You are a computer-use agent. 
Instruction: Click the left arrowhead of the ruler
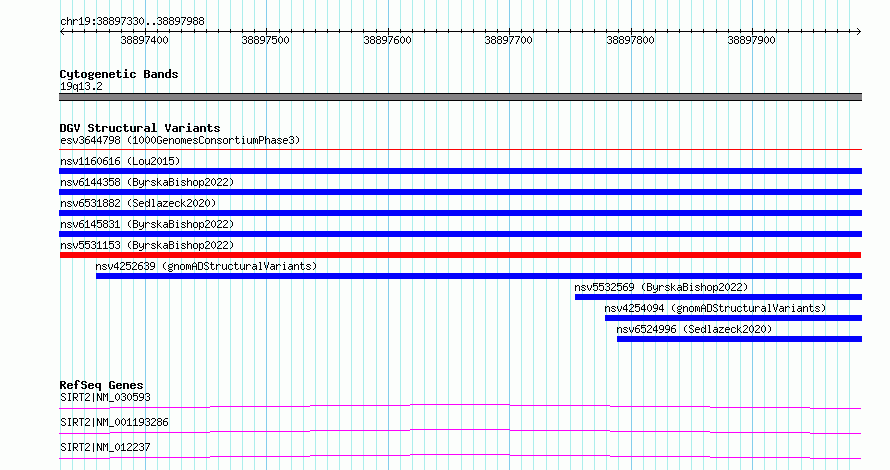tap(62, 32)
